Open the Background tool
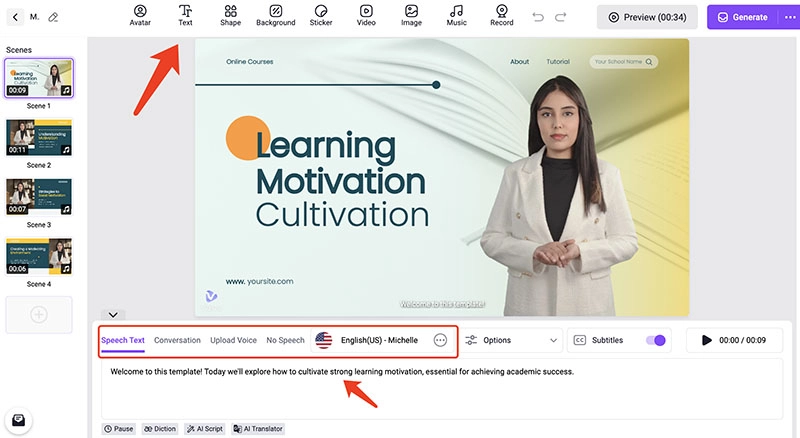 coord(275,15)
